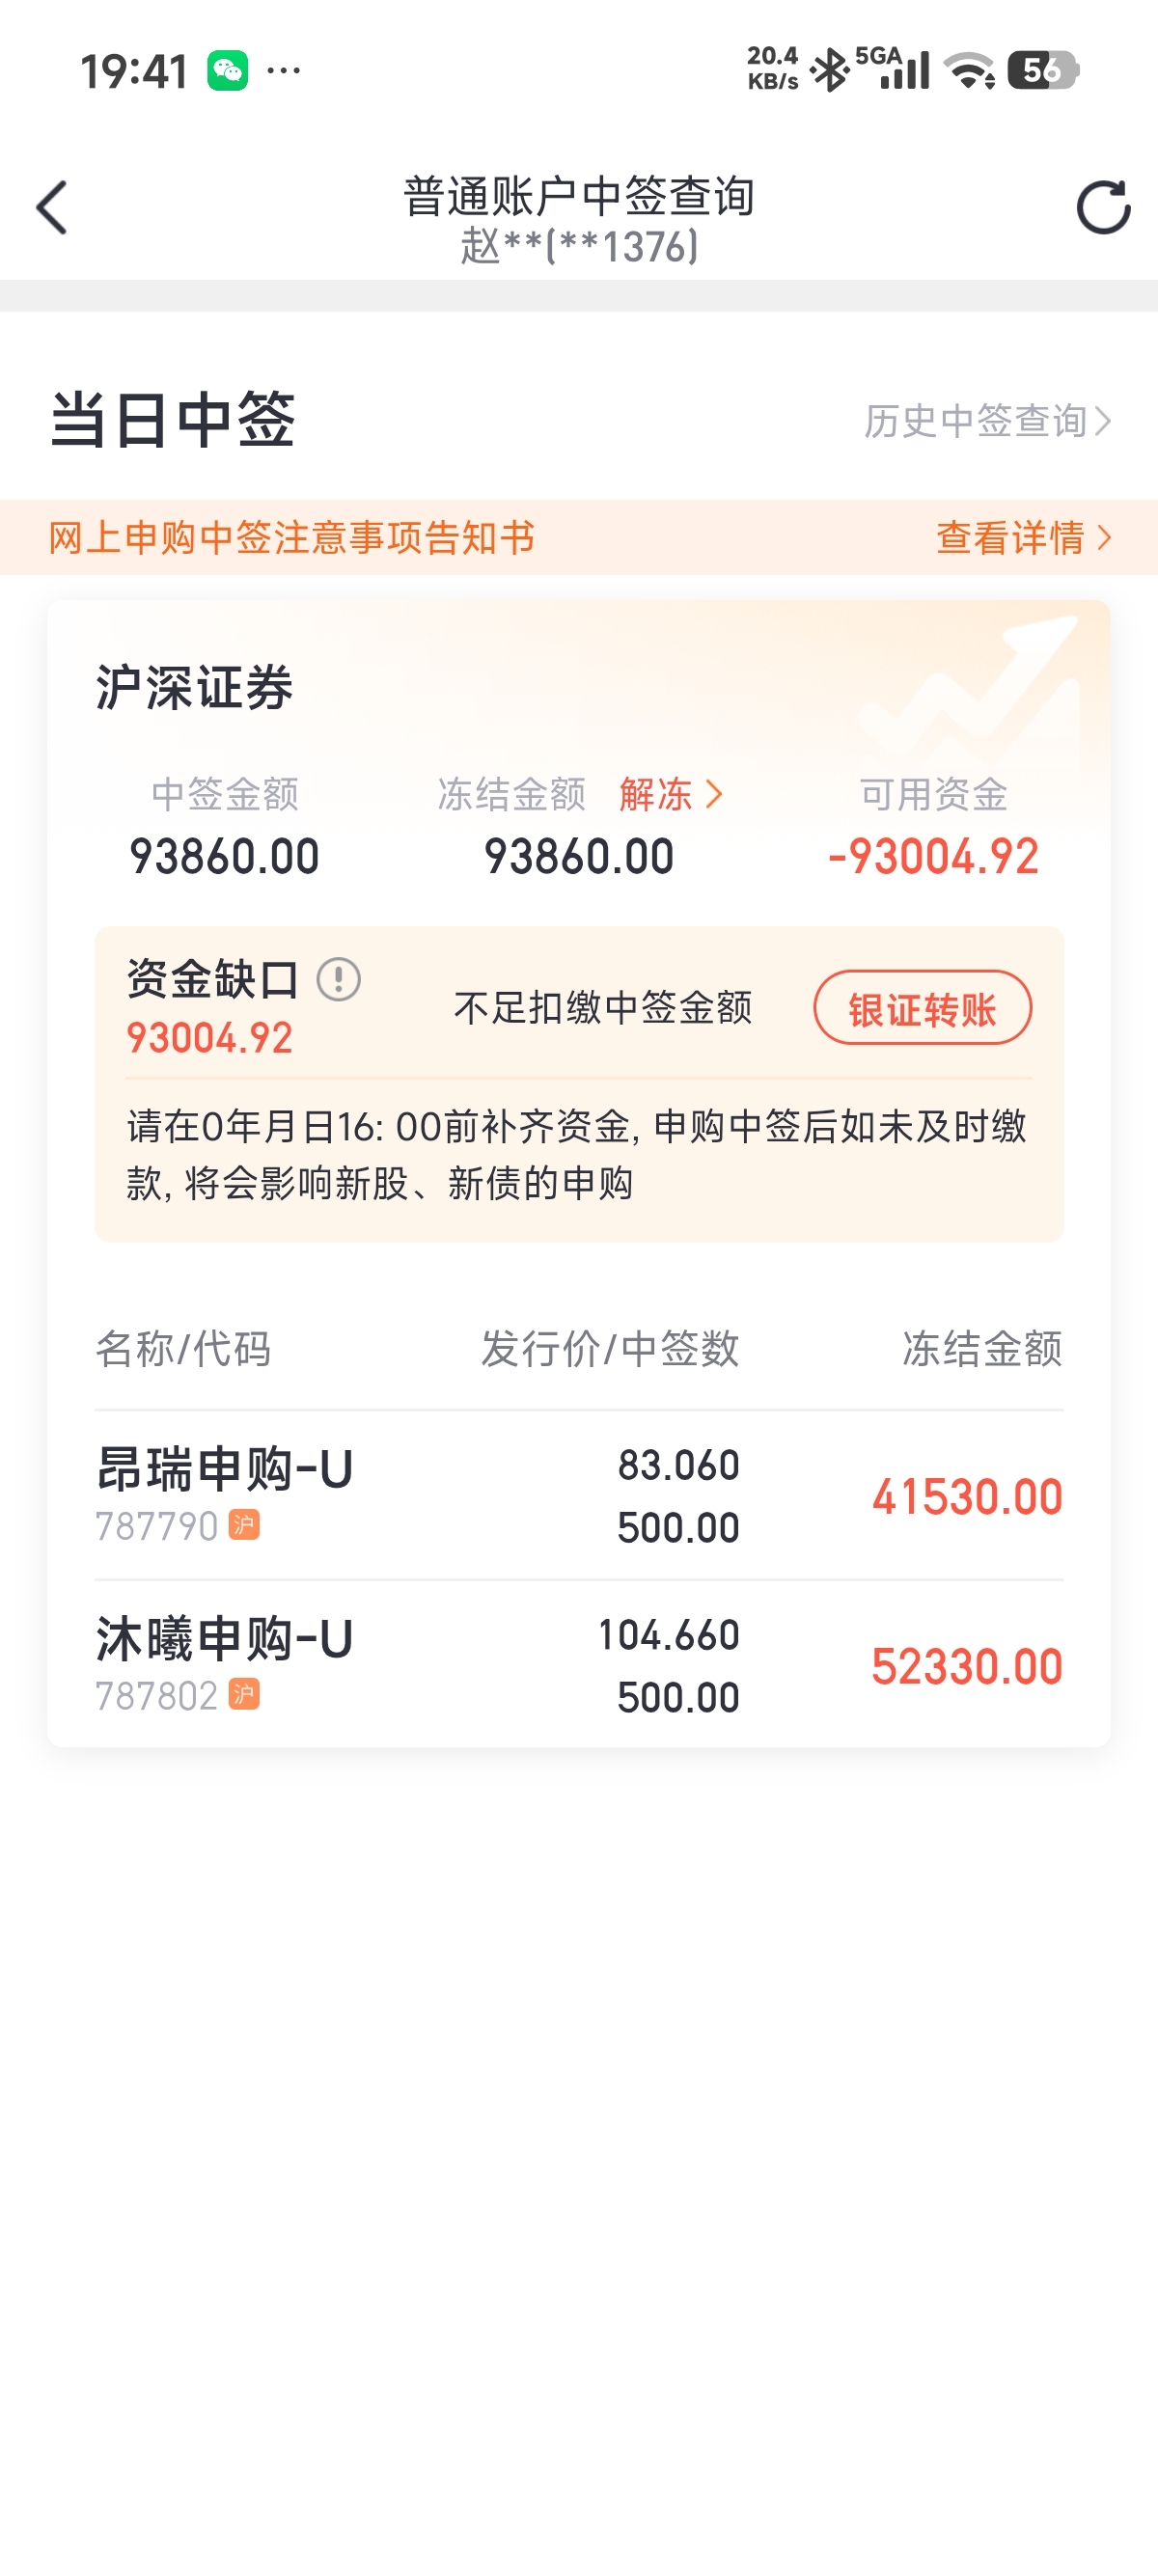Open 网上申购中签注意事项告知书 notice
Image resolution: width=1158 pixels, height=2576 pixels.
pos(292,538)
